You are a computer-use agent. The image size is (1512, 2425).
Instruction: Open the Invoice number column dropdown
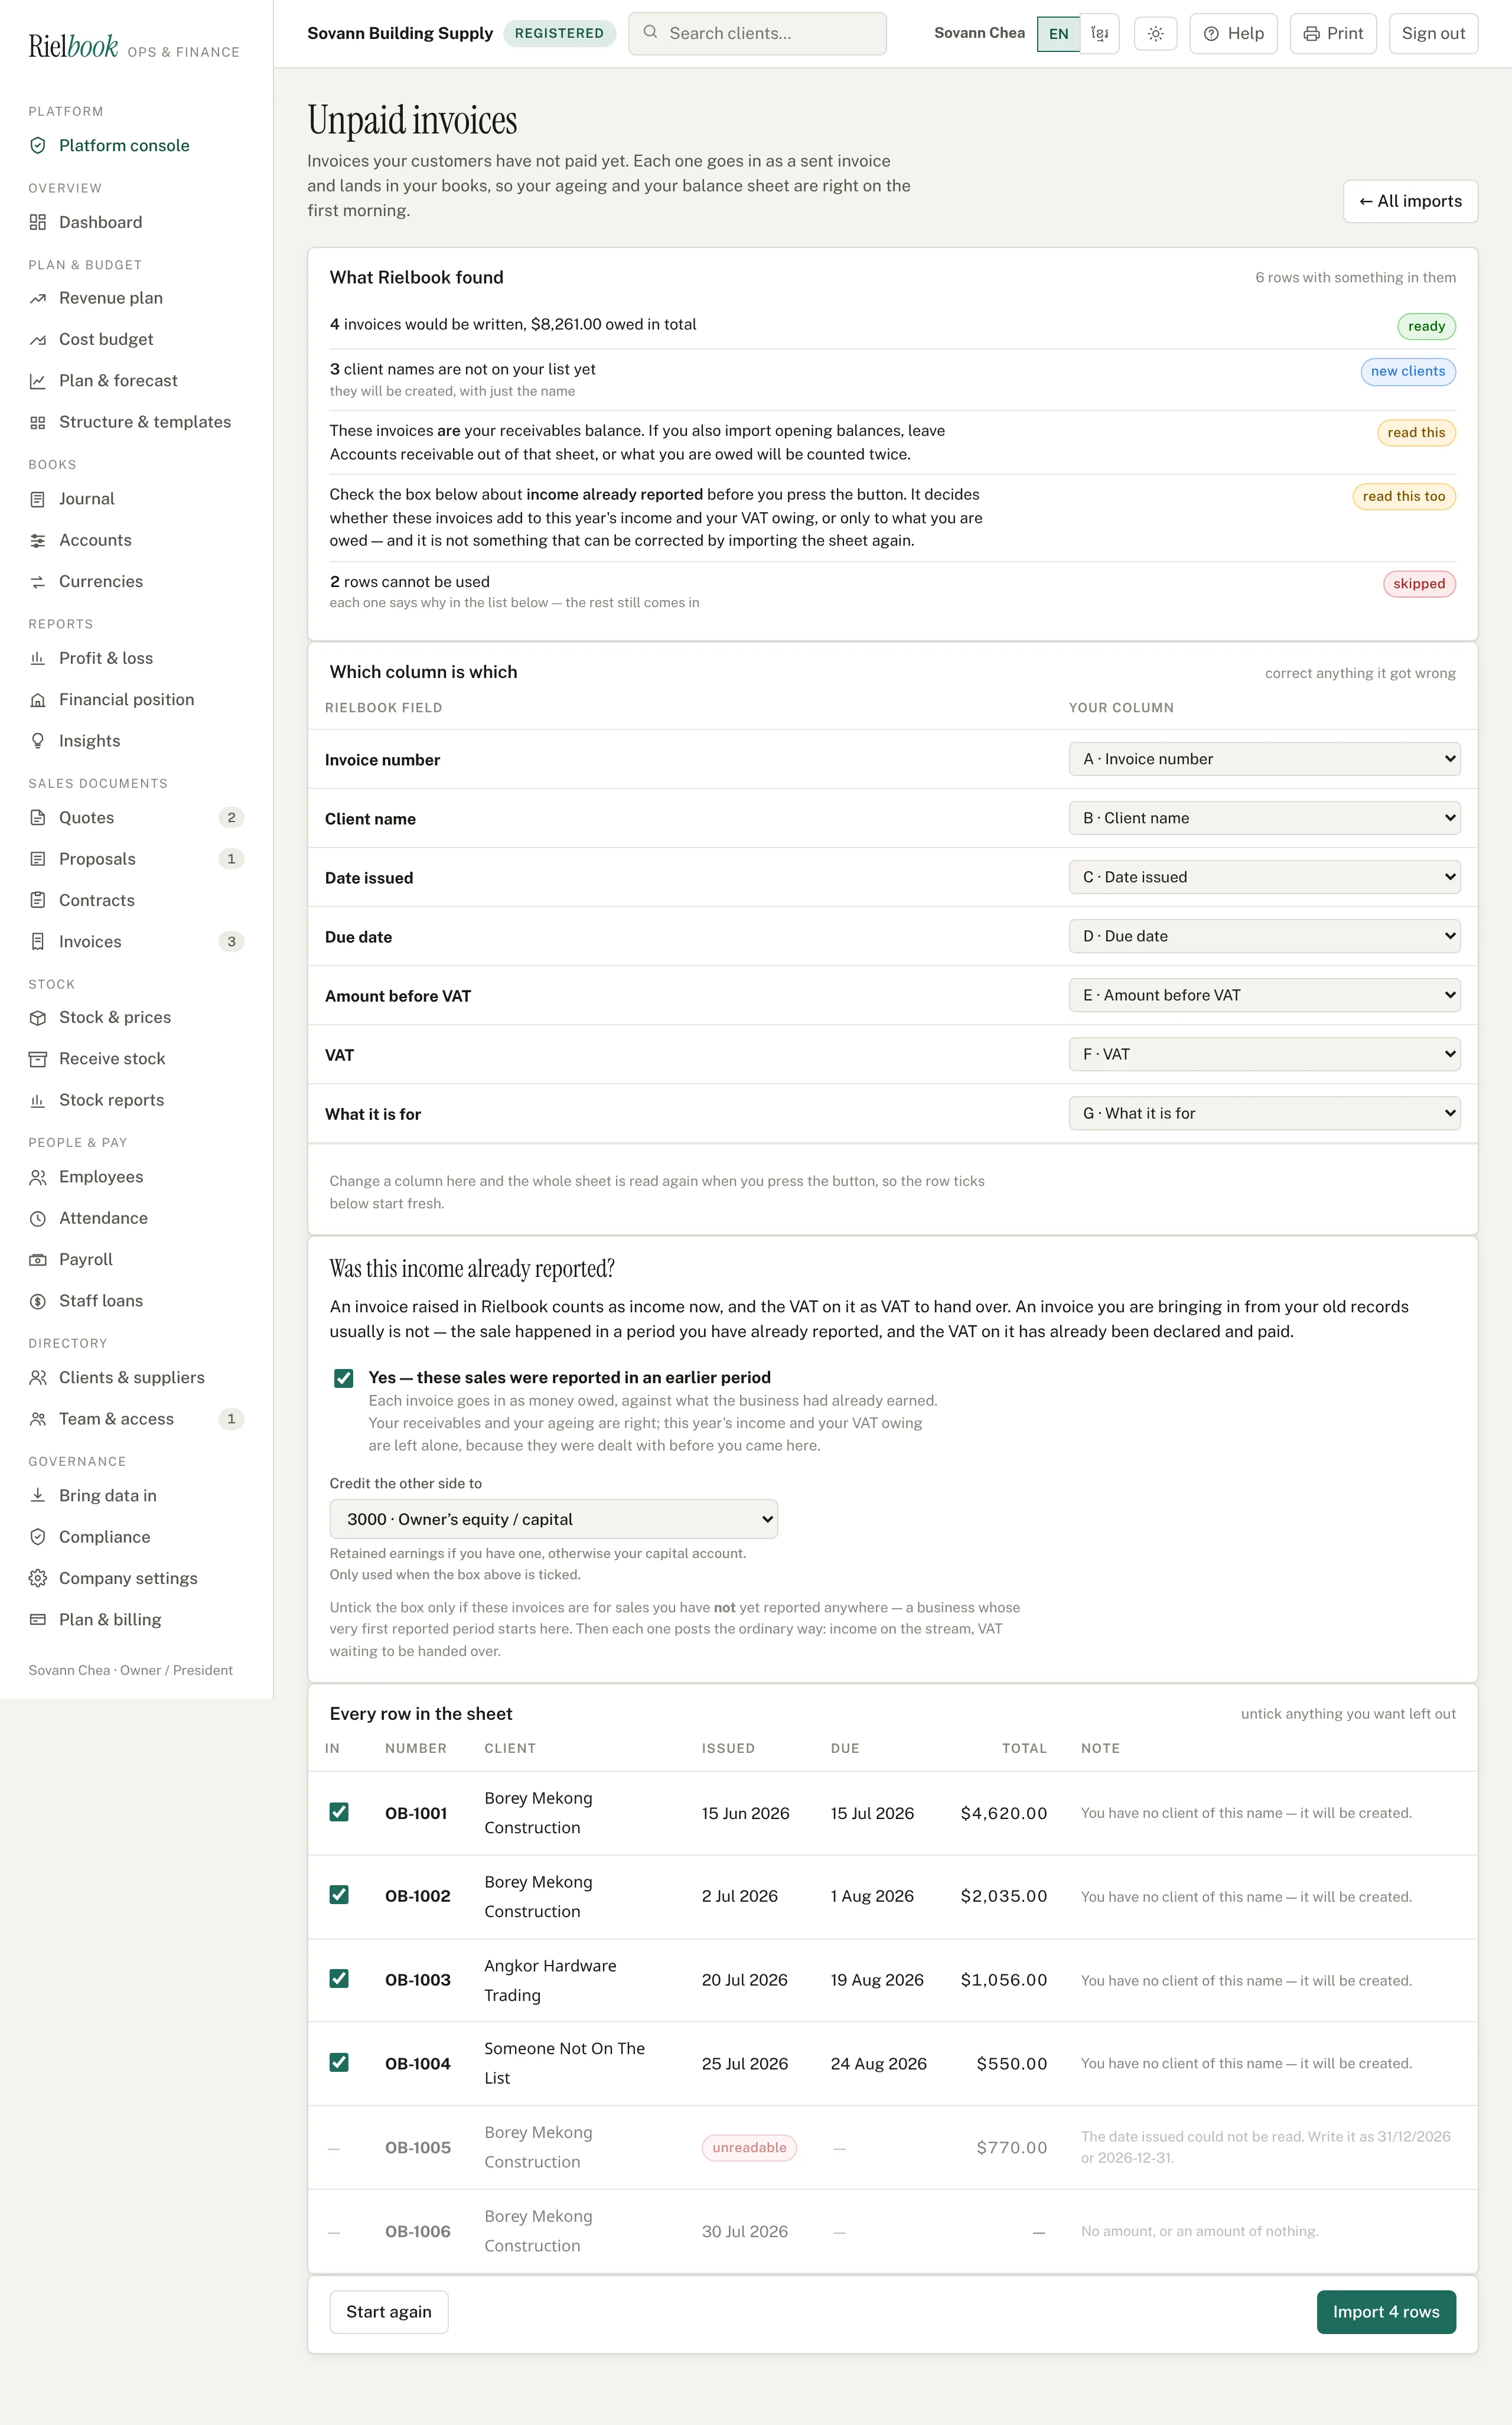coord(1264,759)
